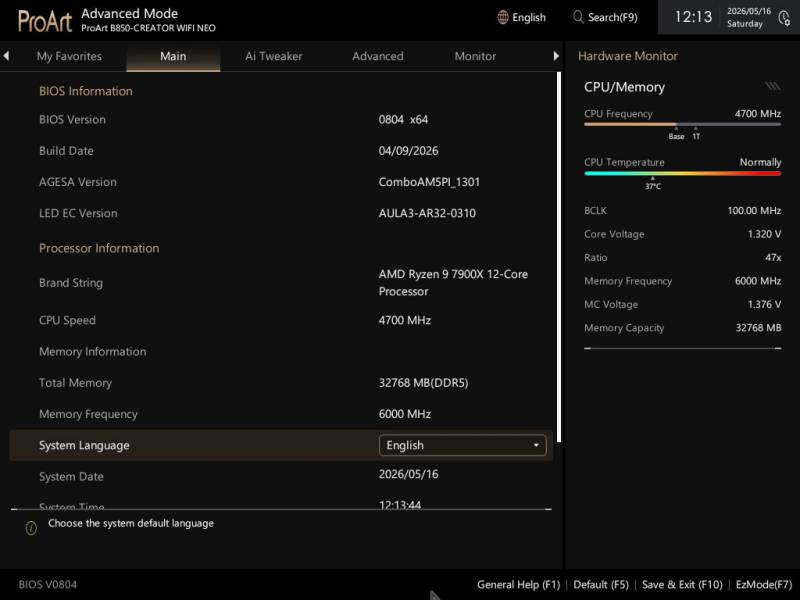Image resolution: width=800 pixels, height=600 pixels.
Task: Click the MC Voltage 1.376 V reading
Action: point(682,304)
